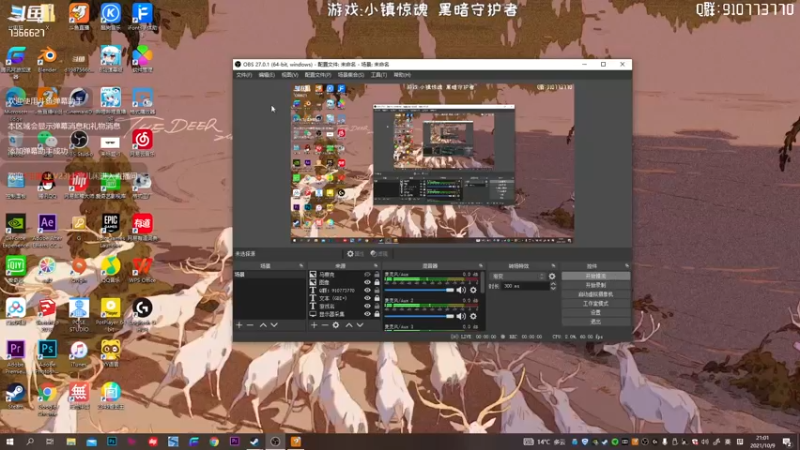Click the 退出 exit button in controls
The width and height of the screenshot is (800, 450).
[596, 322]
